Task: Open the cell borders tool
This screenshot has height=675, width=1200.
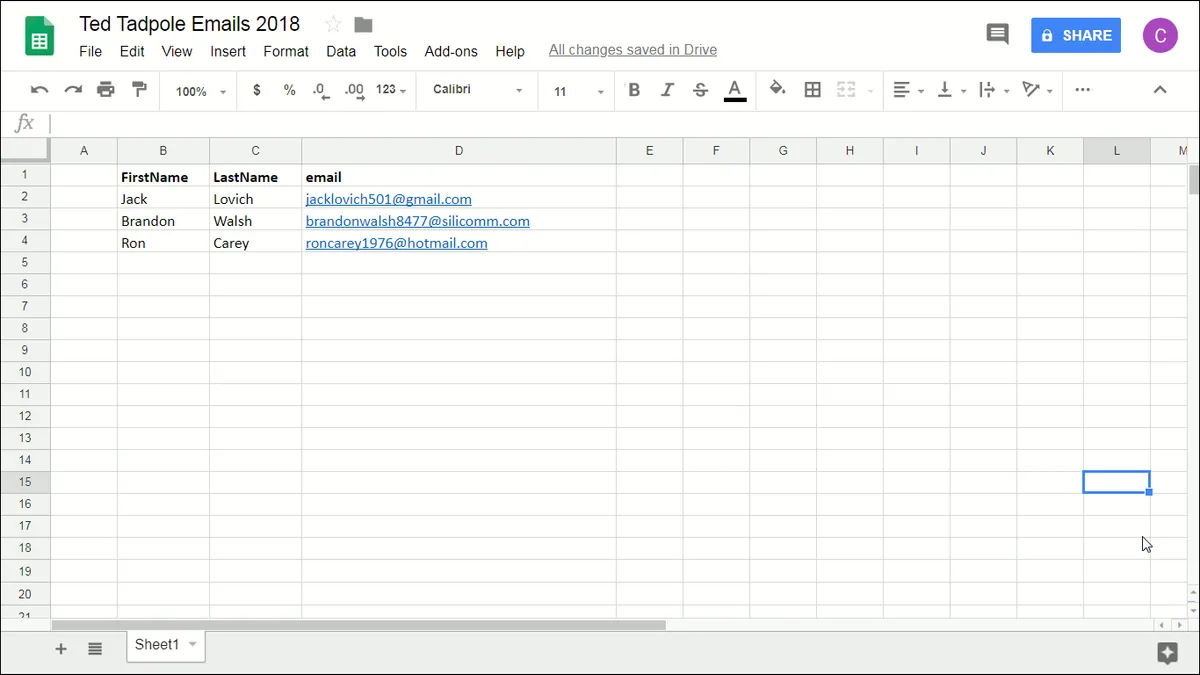Action: coord(813,90)
